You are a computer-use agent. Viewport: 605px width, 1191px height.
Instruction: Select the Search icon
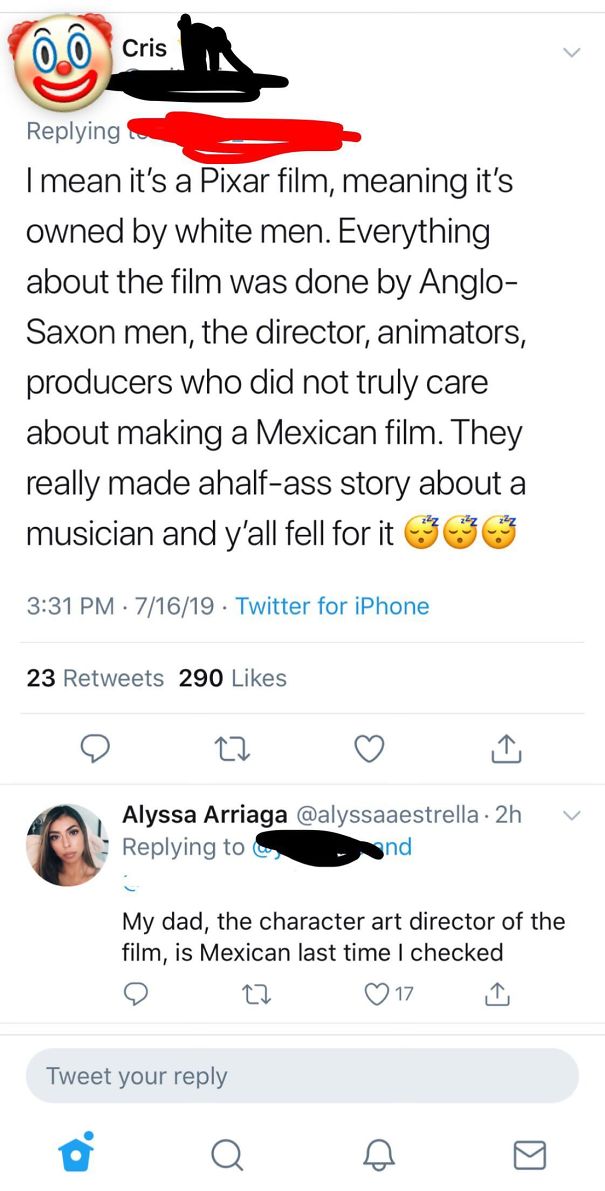tap(226, 1153)
